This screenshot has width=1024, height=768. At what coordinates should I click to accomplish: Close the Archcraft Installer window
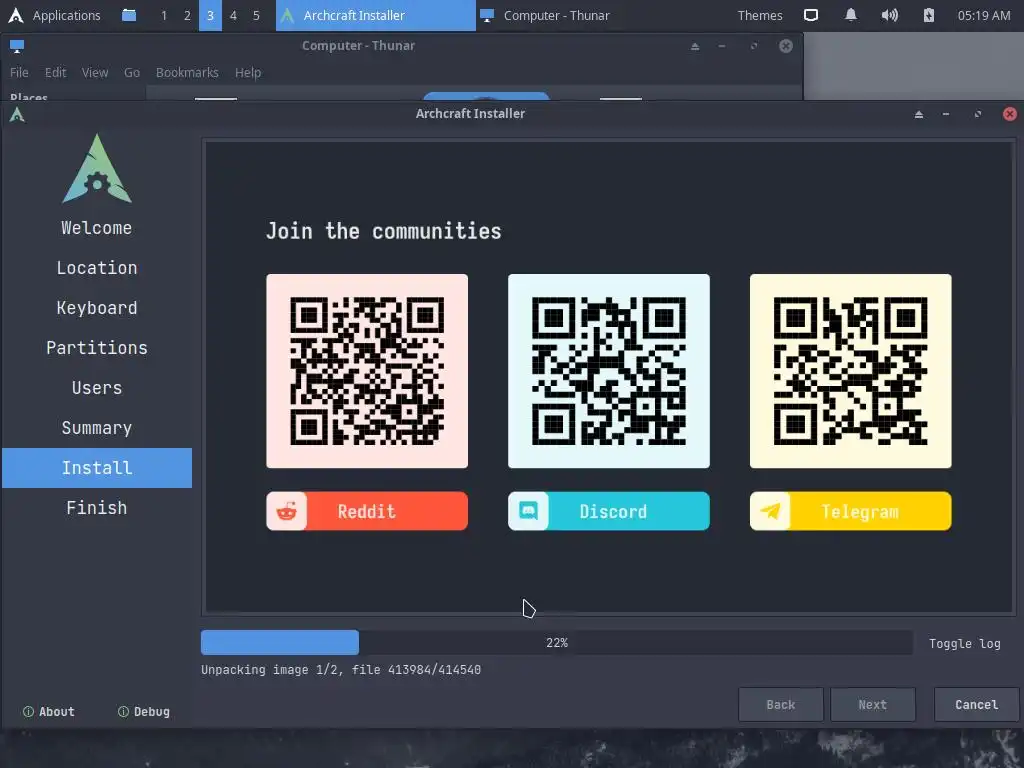click(x=1010, y=114)
